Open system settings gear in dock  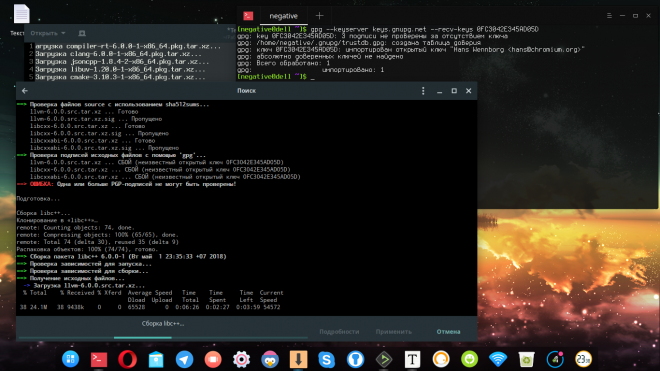tap(241, 359)
